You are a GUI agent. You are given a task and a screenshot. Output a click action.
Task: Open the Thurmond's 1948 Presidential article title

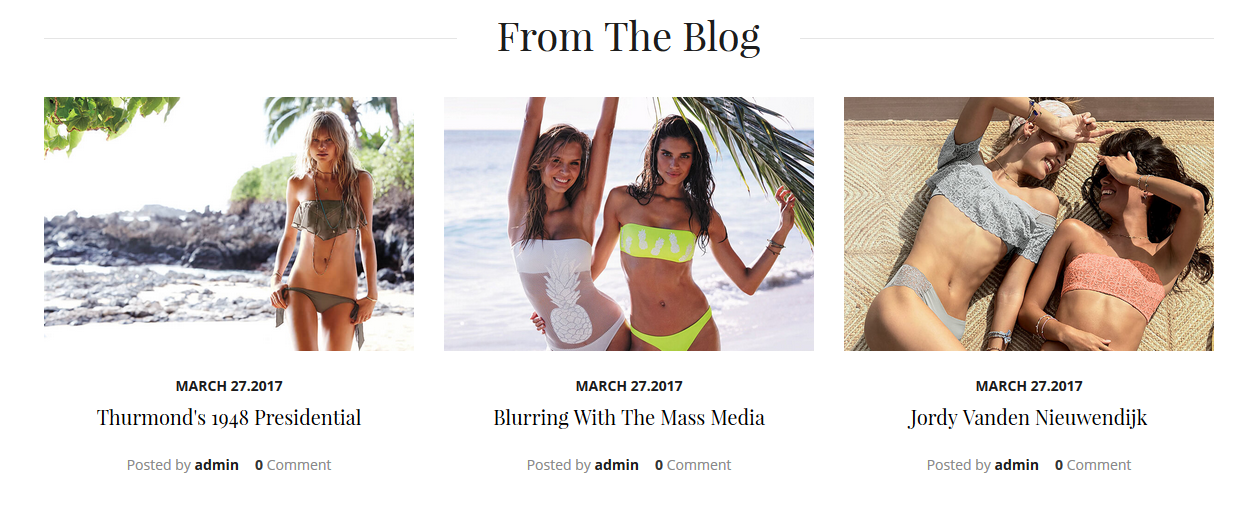pyautogui.click(x=229, y=418)
